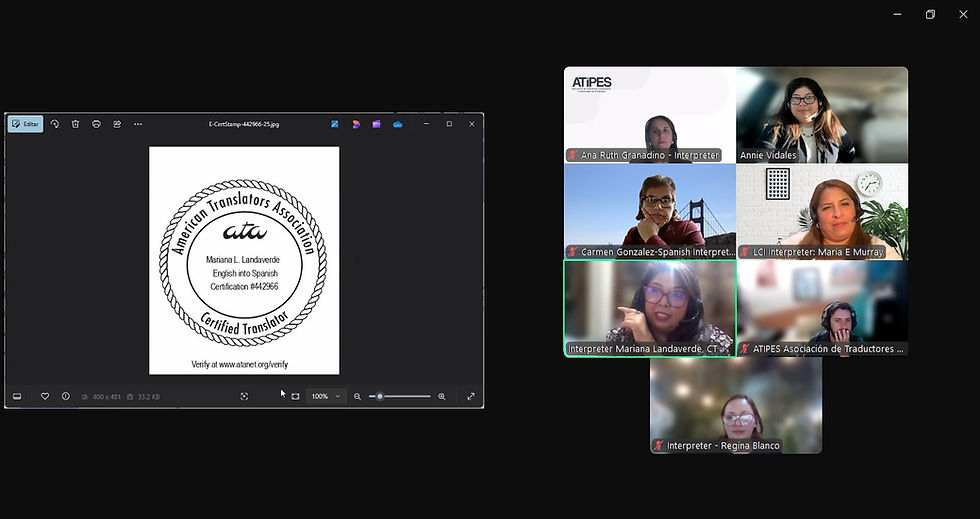Click muted mic icon for Carmen Gonzalez

pos(572,252)
